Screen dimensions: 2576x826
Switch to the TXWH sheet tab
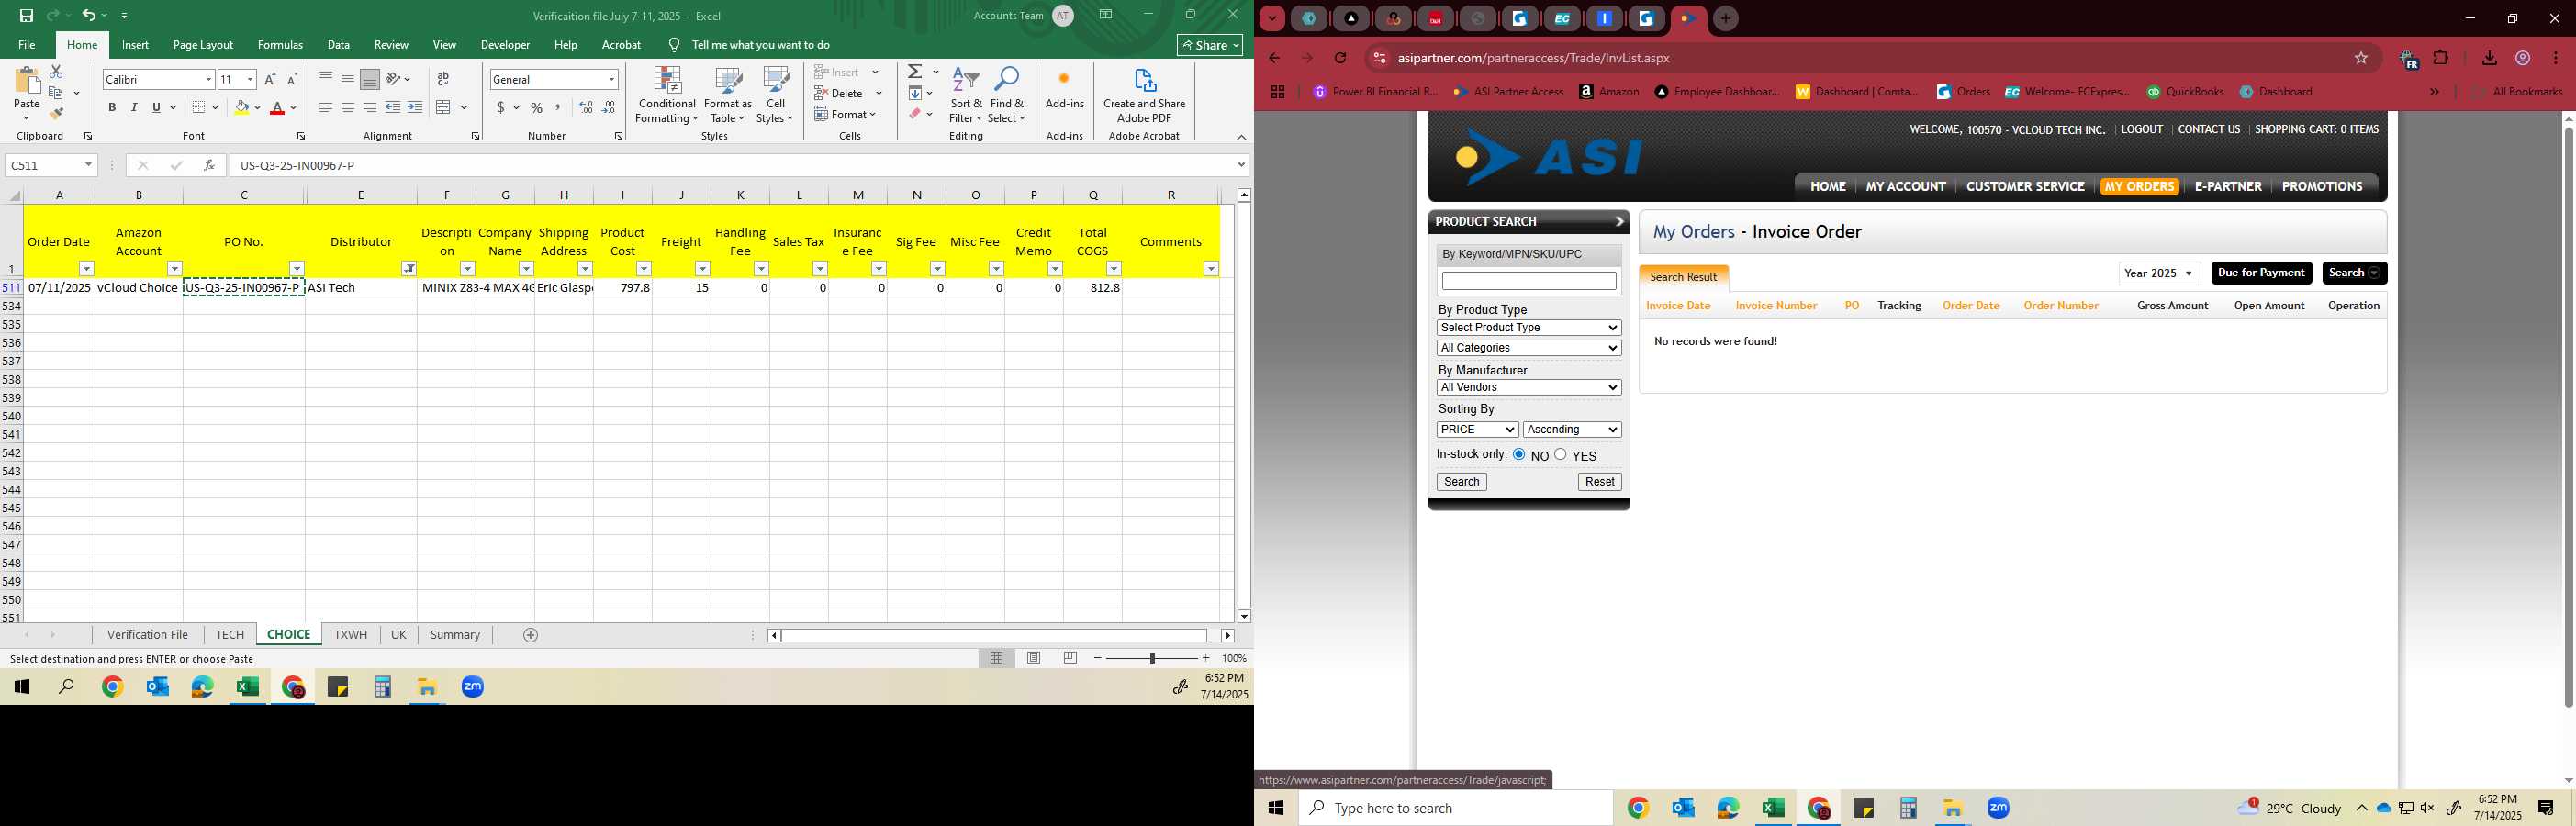pyautogui.click(x=350, y=635)
